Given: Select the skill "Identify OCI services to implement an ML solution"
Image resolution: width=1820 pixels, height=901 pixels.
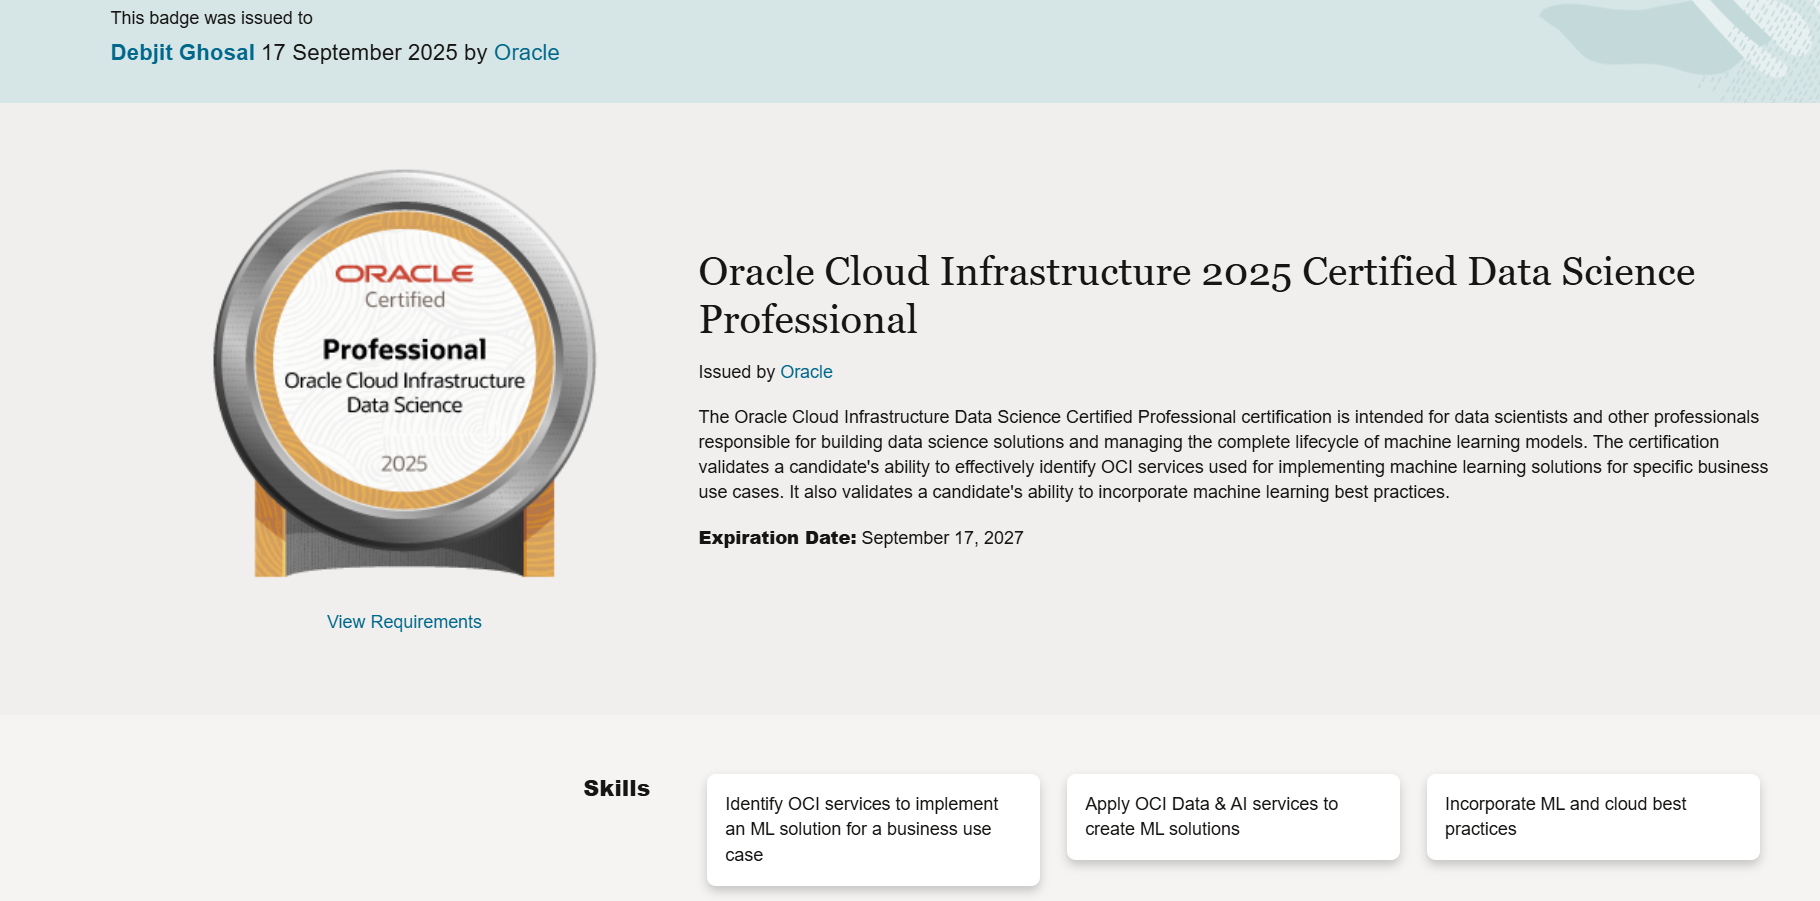Looking at the screenshot, I should click(873, 829).
